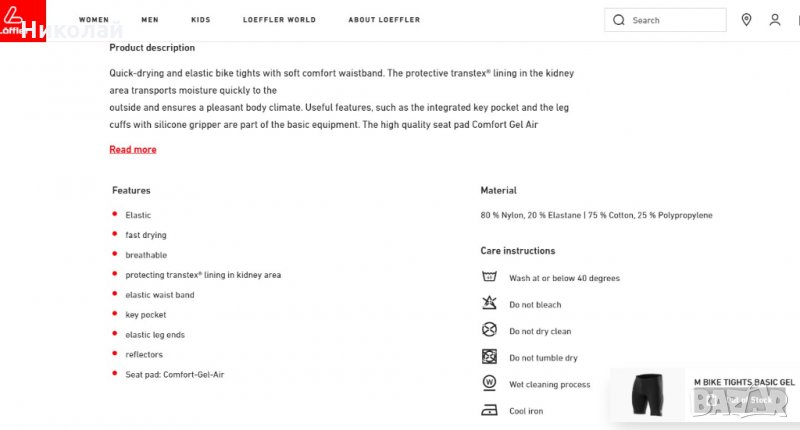Click the wet cleaning process icon
Image resolution: width=800 pixels, height=430 pixels.
tap(489, 384)
